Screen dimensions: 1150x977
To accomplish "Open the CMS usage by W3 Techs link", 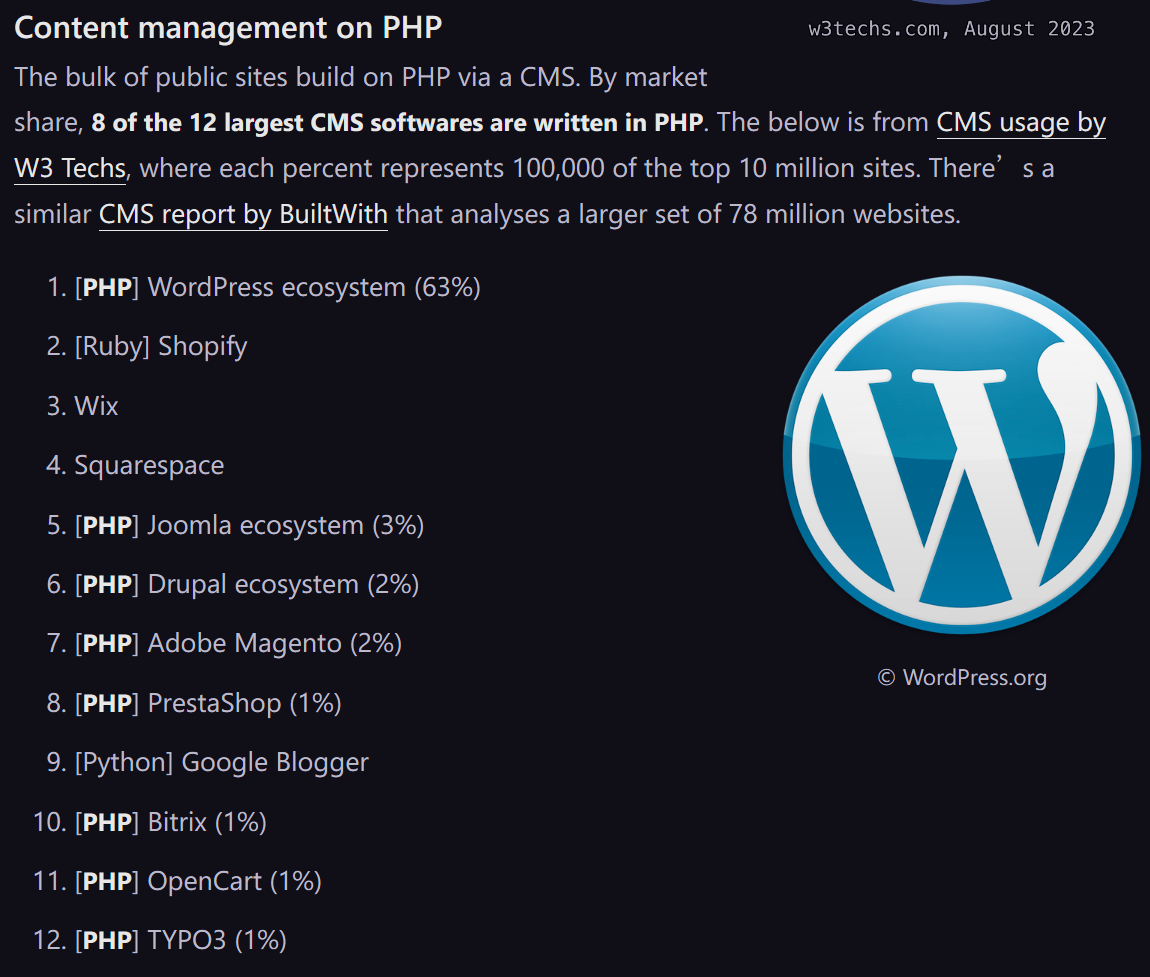I will [x=1020, y=123].
